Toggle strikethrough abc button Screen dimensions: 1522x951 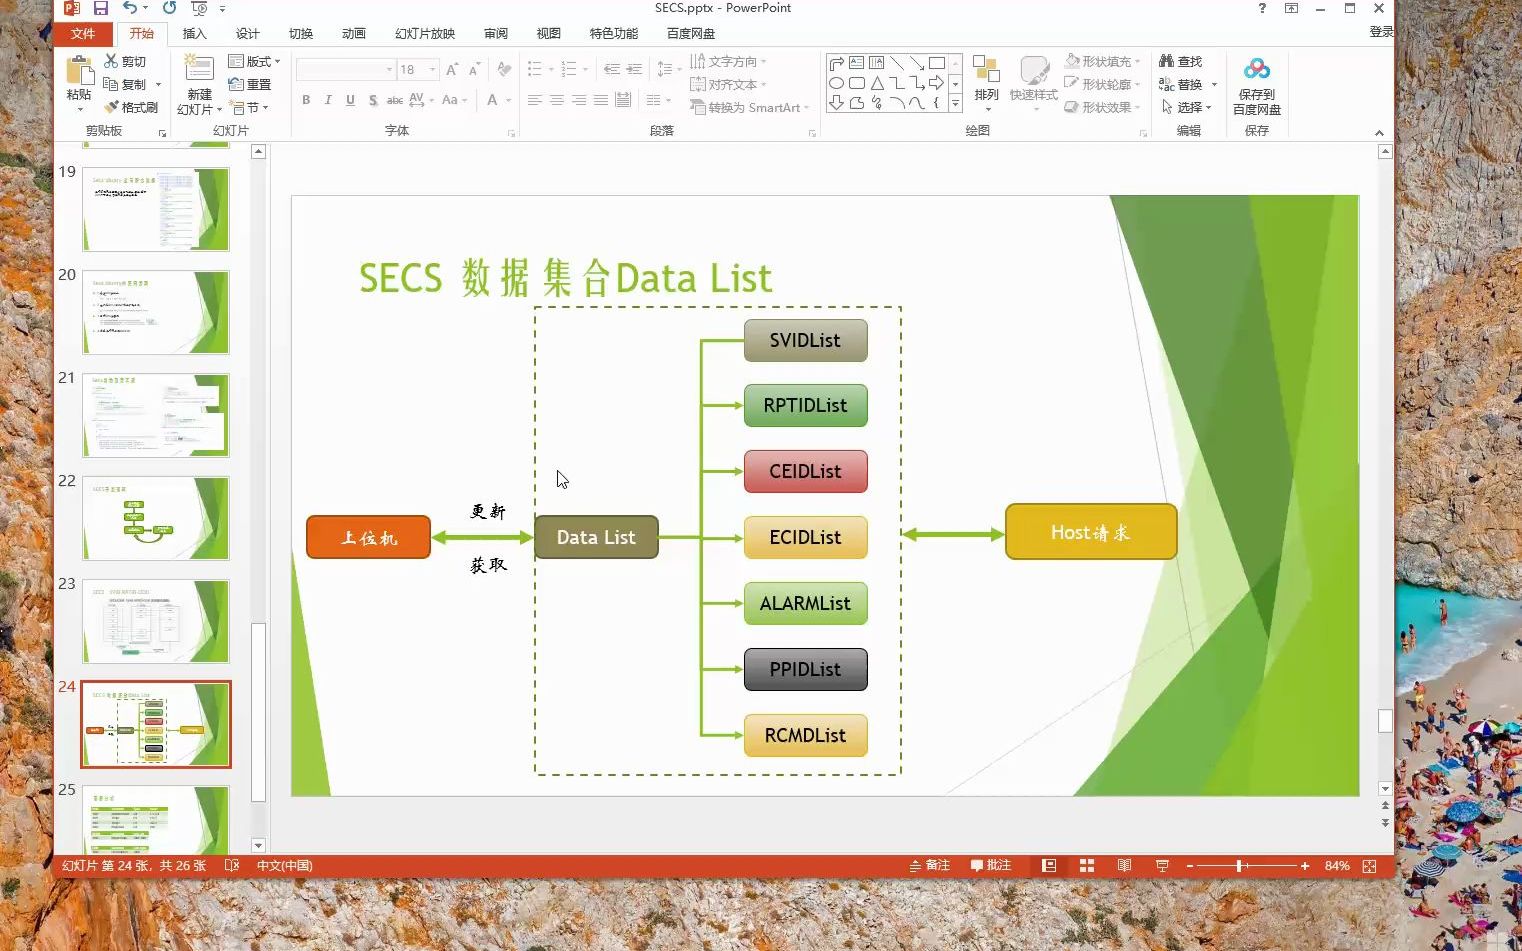395,100
